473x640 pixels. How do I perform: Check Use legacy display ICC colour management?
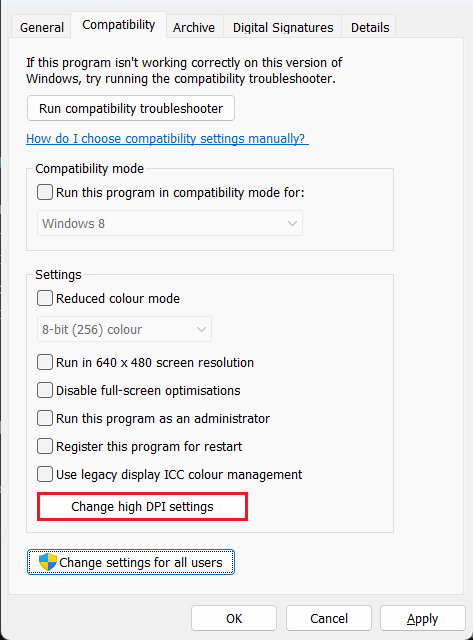[45, 474]
